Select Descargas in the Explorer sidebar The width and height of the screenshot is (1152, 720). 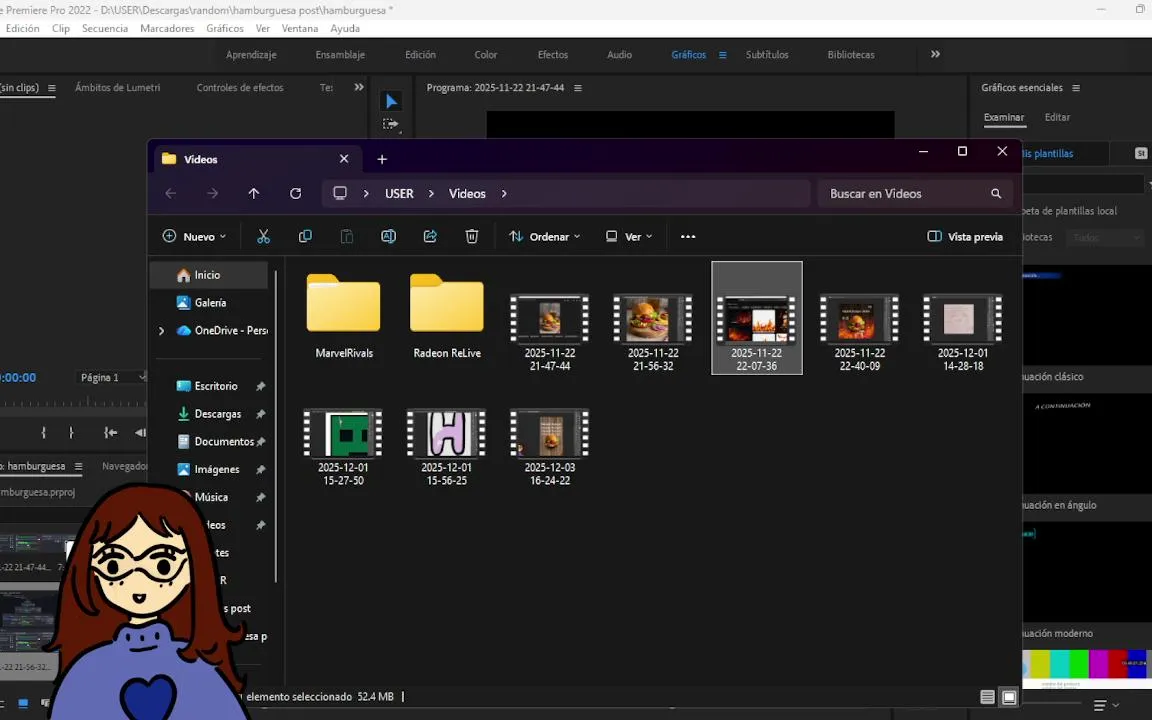click(218, 414)
